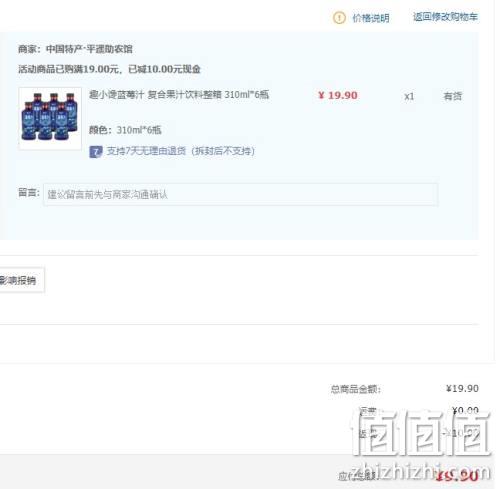Click the 总商品金额 label
Screen dimensions: 500x489
click(x=356, y=389)
